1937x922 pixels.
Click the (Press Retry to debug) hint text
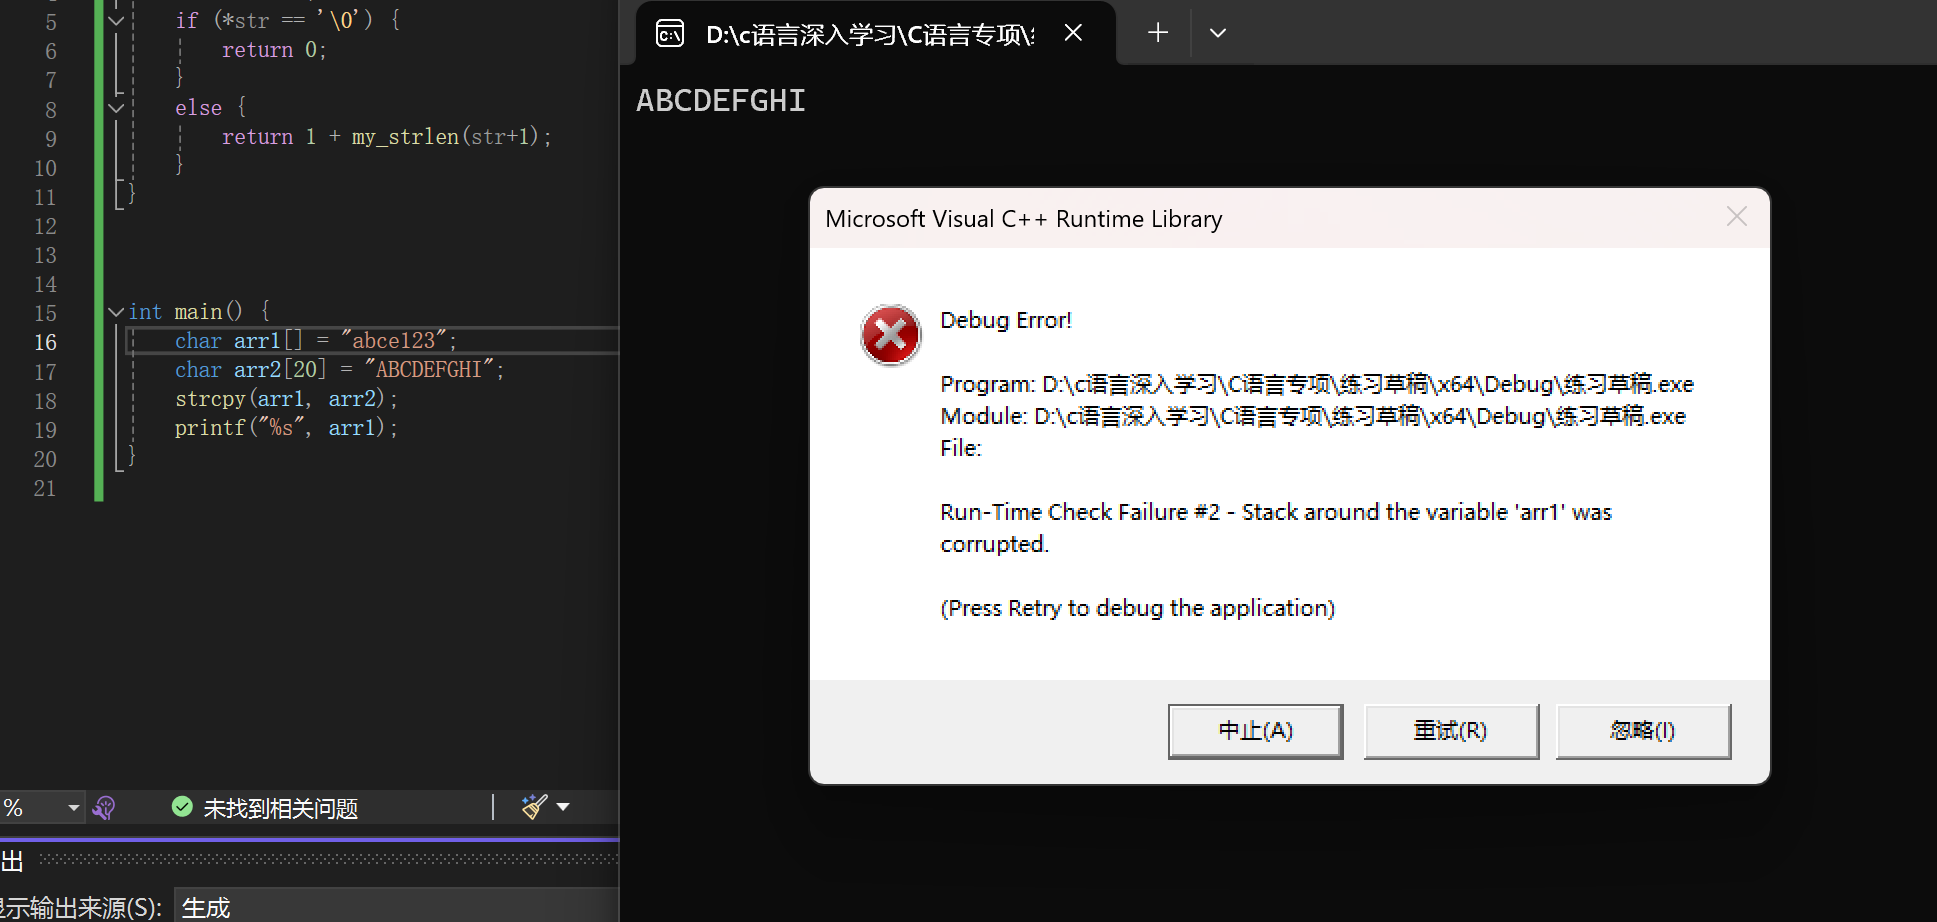(x=1138, y=608)
